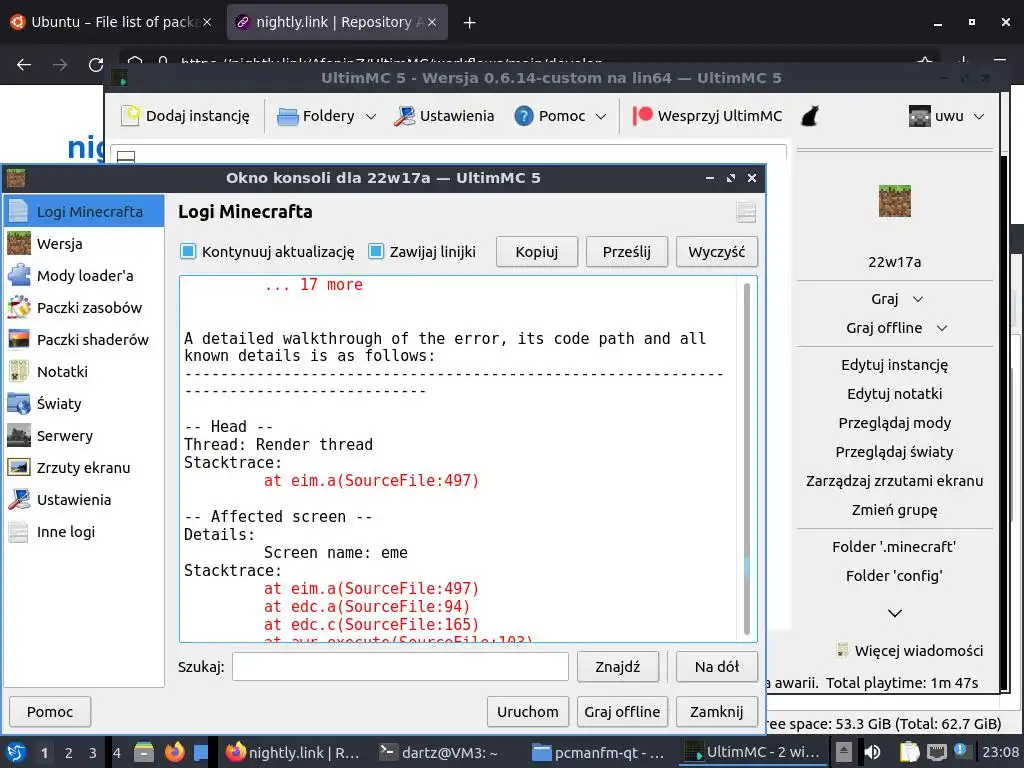Click Zmień grupę
The width and height of the screenshot is (1024, 768).
[x=895, y=509]
